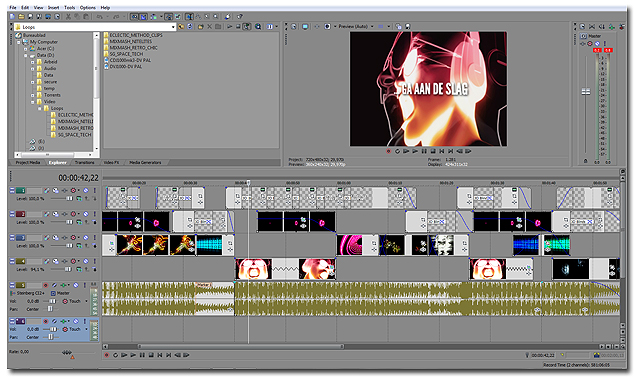The image size is (634, 377).
Task: Adjust the Master volume fader
Action: click(585, 92)
